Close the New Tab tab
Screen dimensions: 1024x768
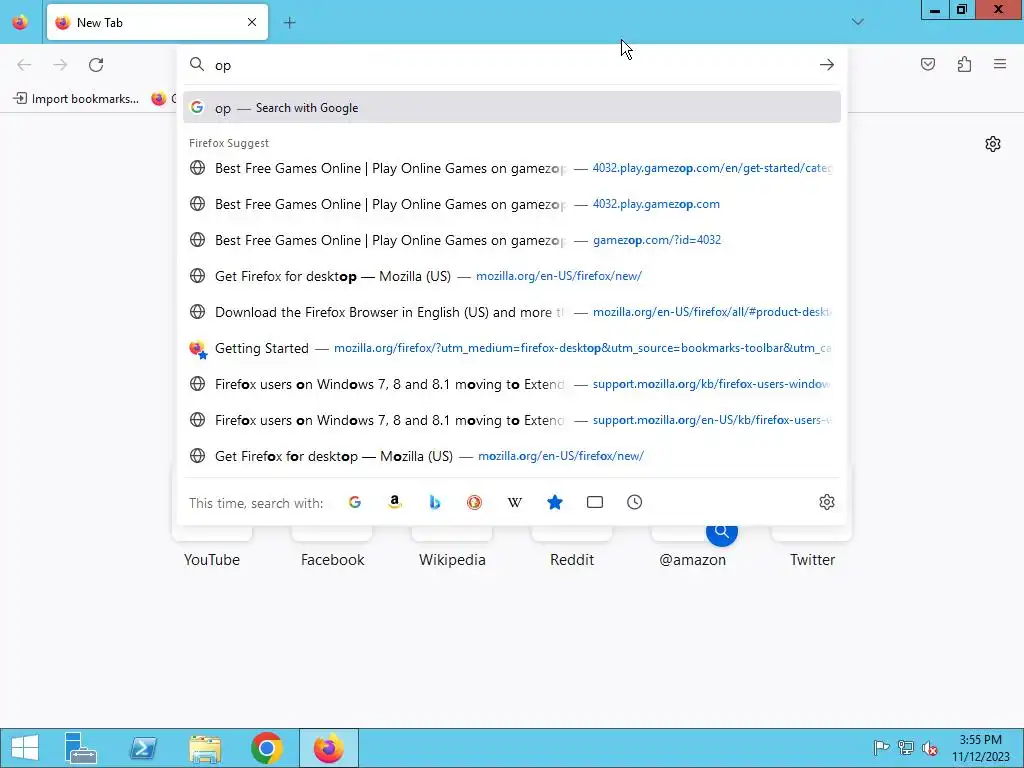[x=252, y=22]
